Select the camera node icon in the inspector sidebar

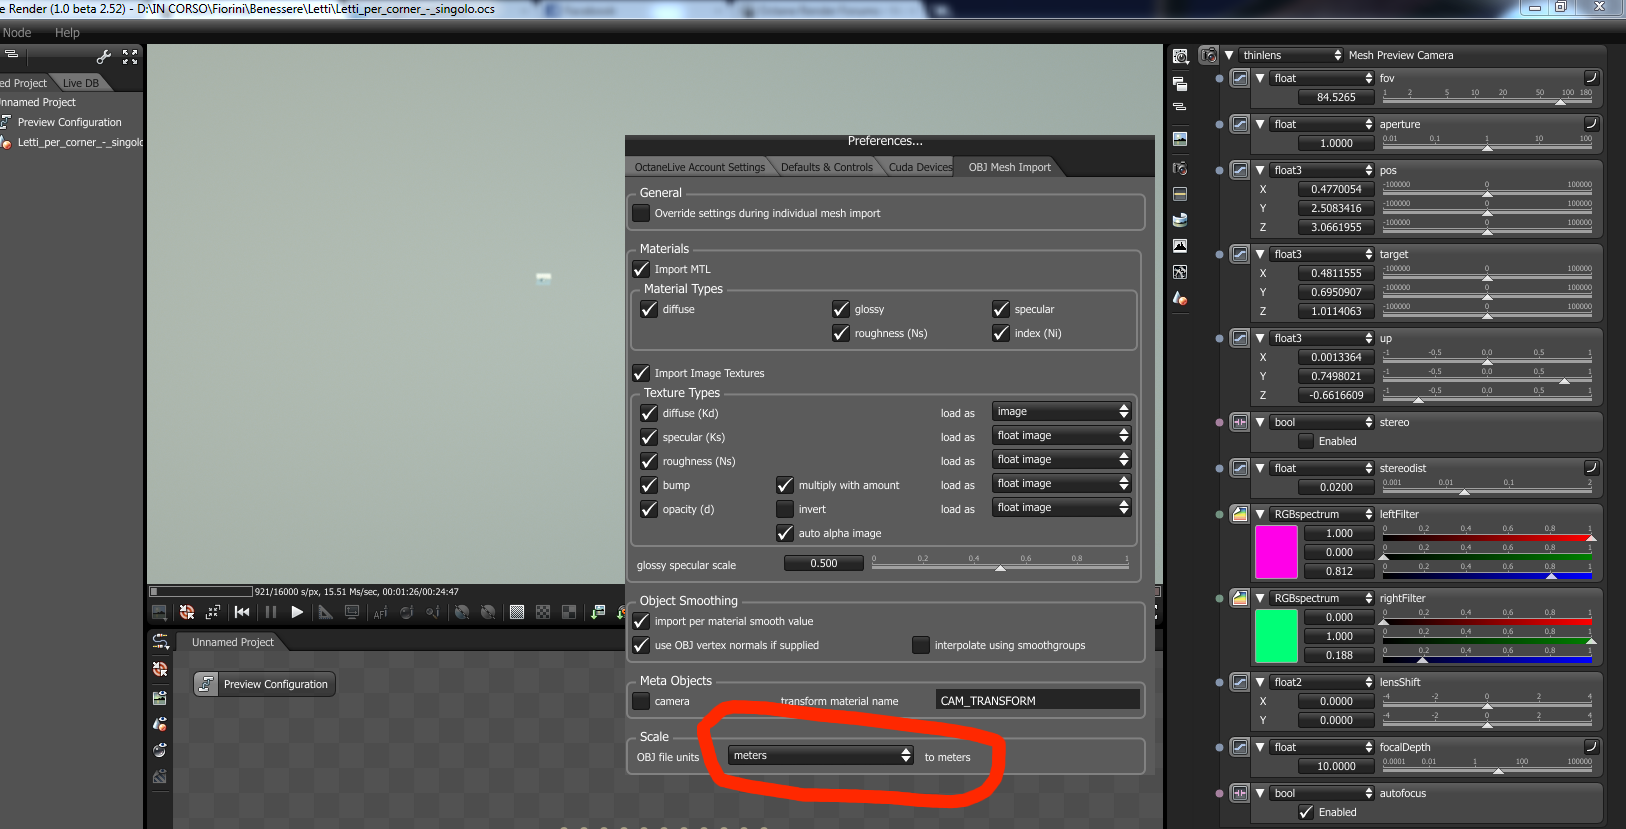[1180, 167]
